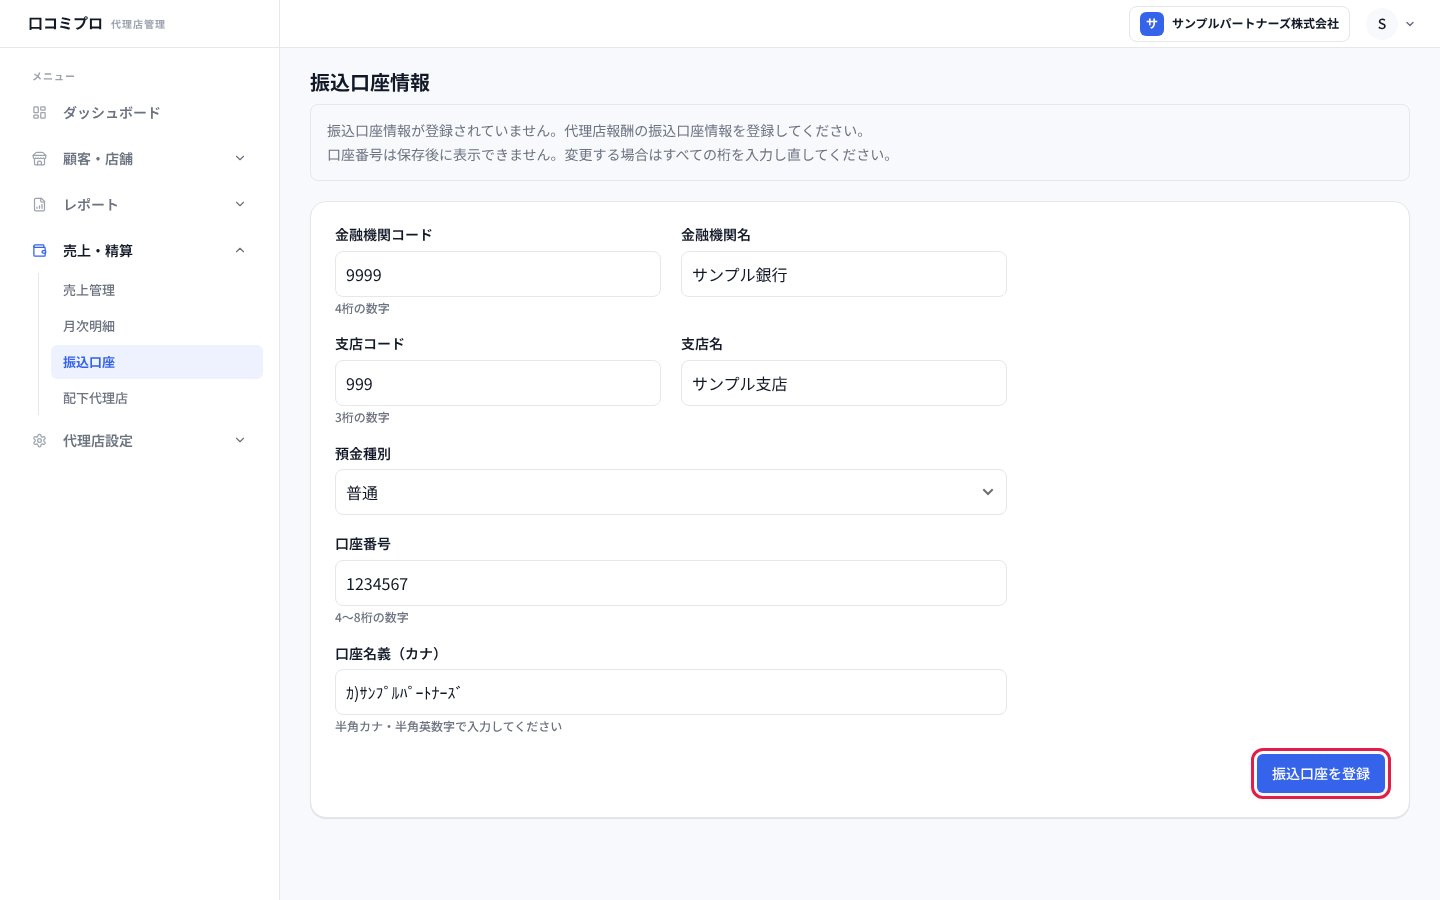This screenshot has height=900, width=1440.
Task: Focus the 口座名義（カナ） input field
Action: coord(671,692)
